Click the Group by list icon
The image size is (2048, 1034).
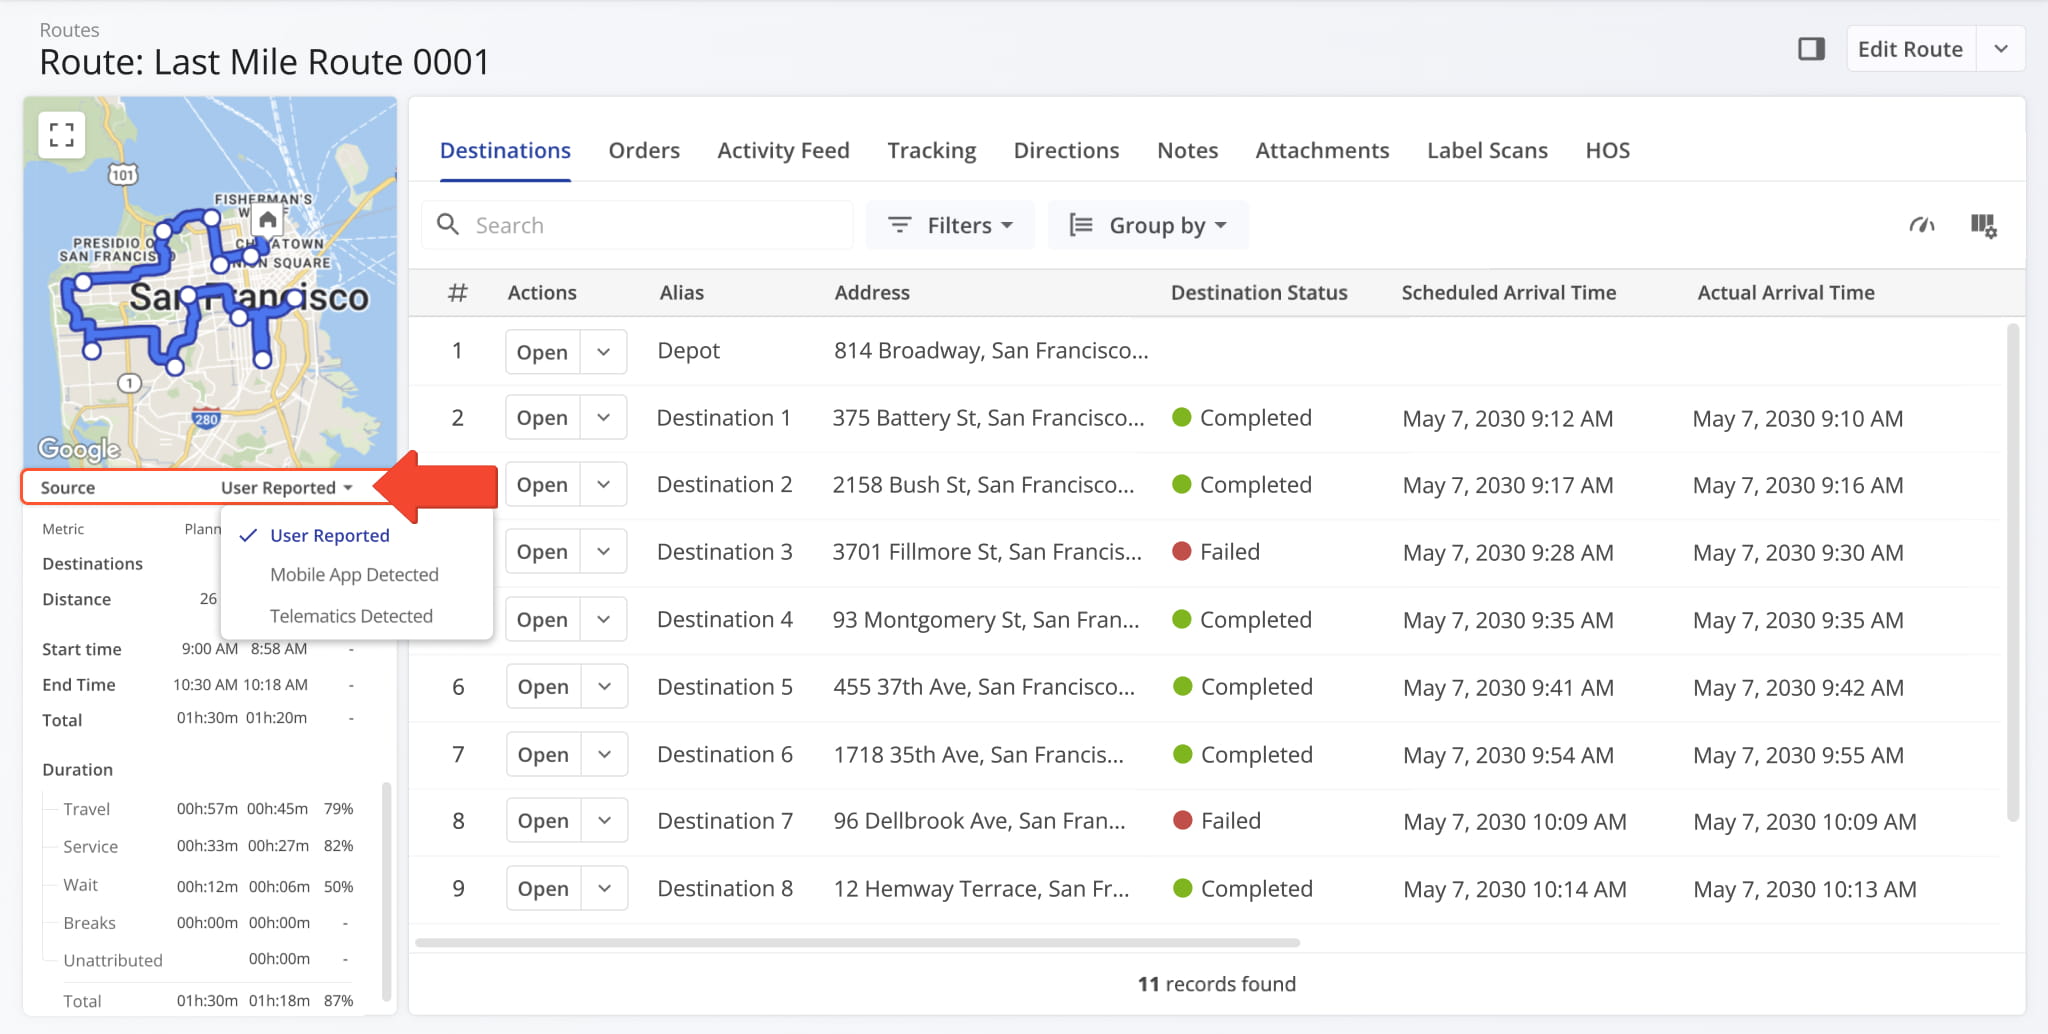(1080, 225)
